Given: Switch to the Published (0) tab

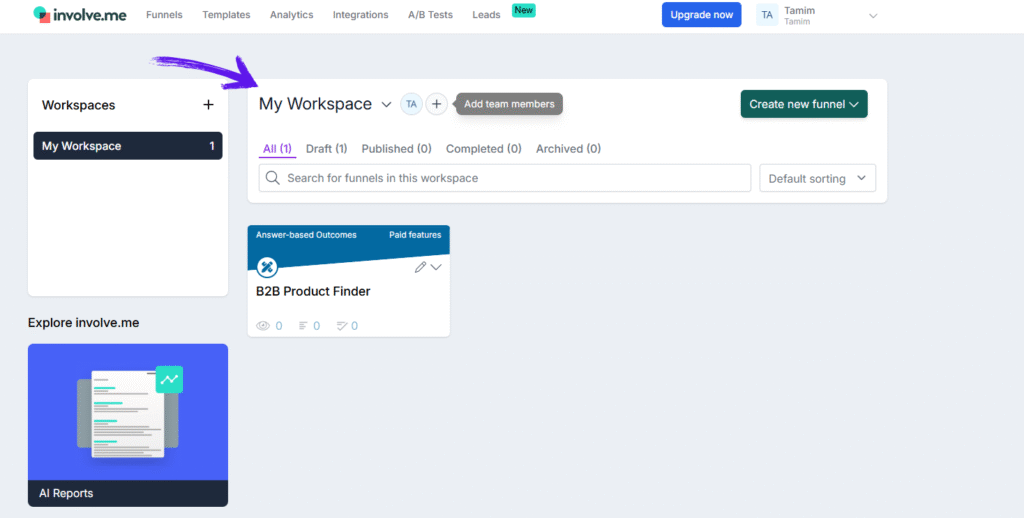Looking at the screenshot, I should [x=396, y=149].
